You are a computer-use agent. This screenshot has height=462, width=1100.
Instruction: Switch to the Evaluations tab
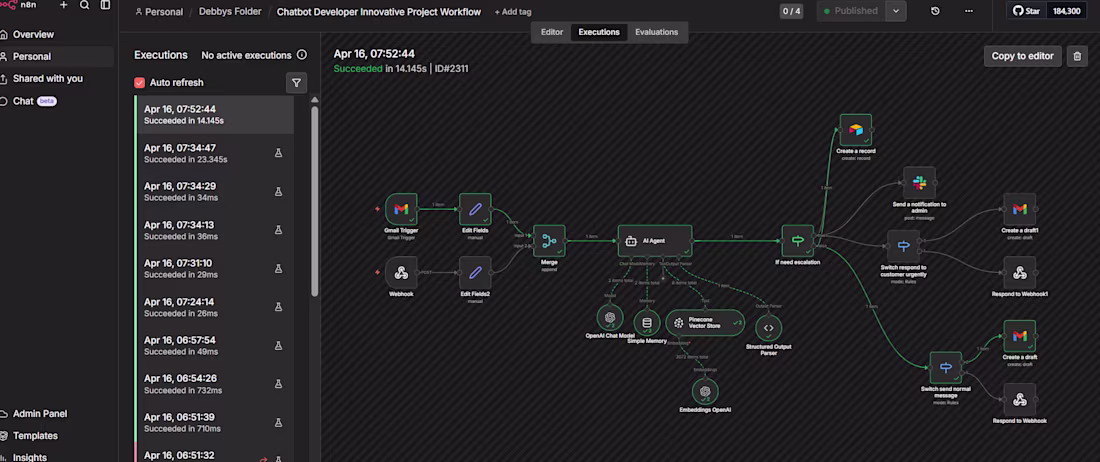[657, 32]
